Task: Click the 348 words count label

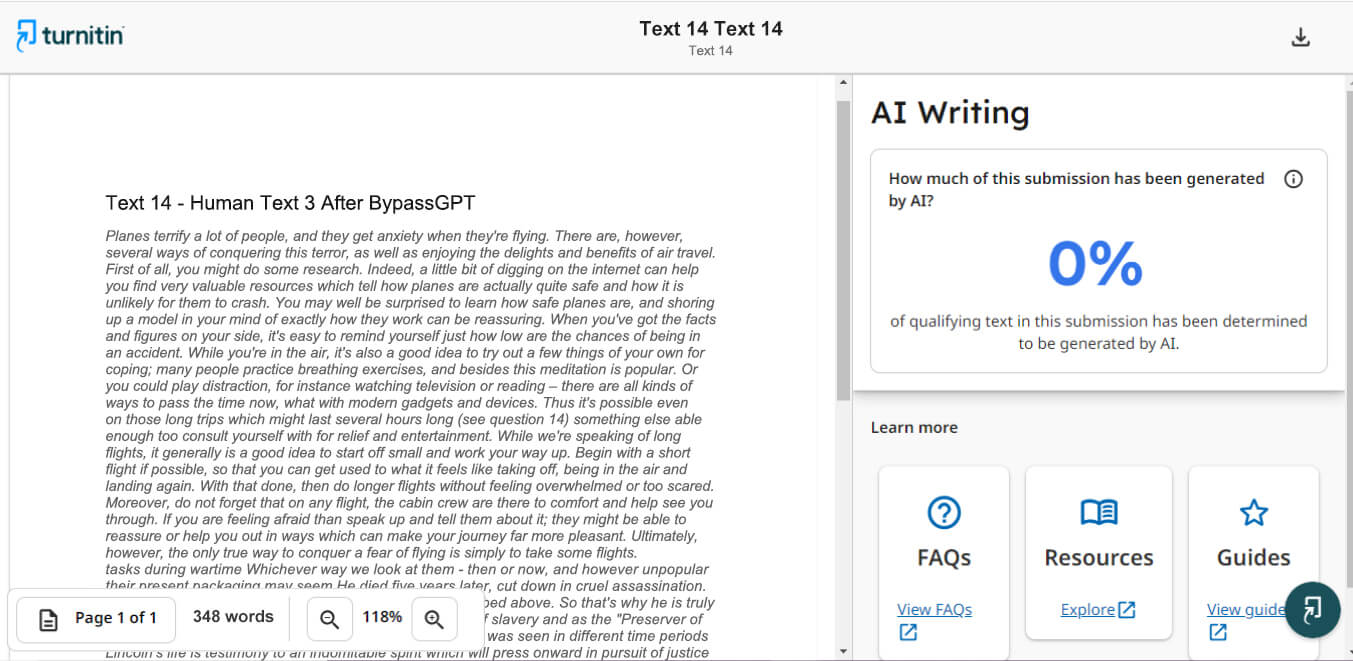Action: pyautogui.click(x=233, y=617)
